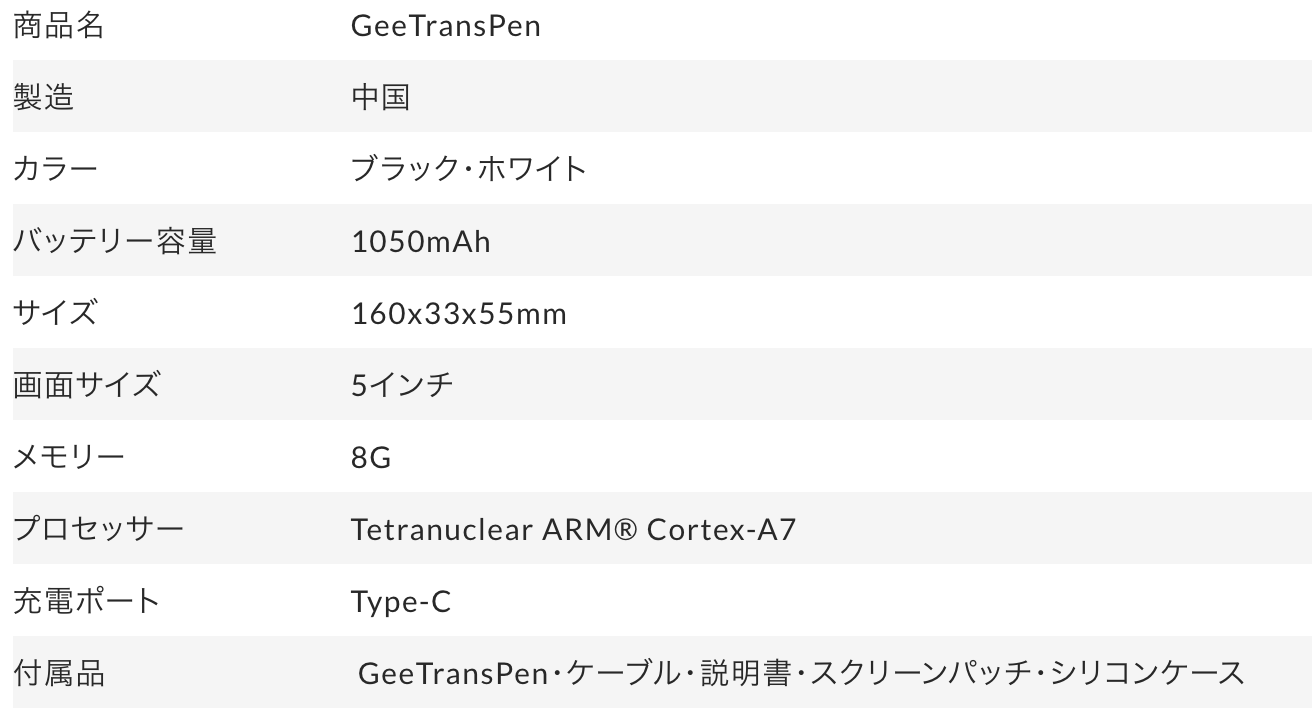Viewport: 1312px width, 708px height.
Task: Click the メモリー row label
Action: (69, 457)
